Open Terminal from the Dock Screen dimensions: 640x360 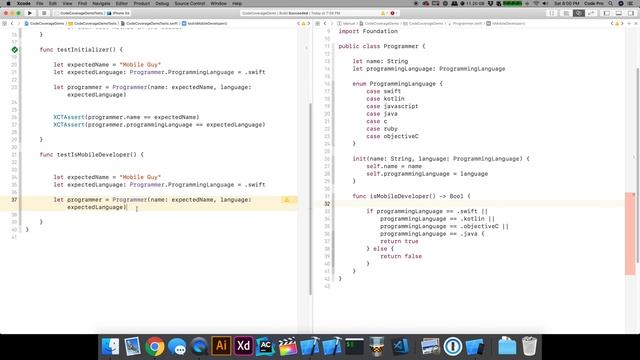tap(354, 347)
